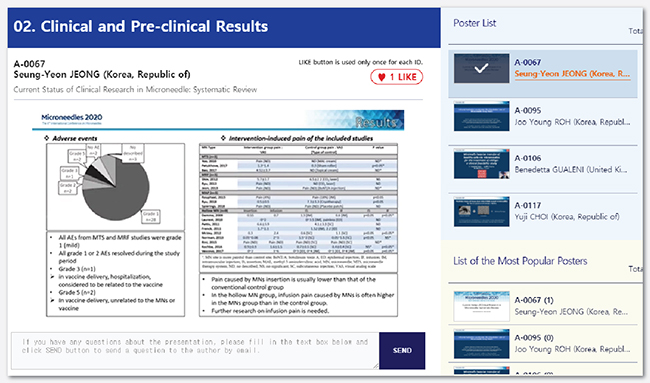Click A-0067 poster ID in main panel

coord(29,64)
